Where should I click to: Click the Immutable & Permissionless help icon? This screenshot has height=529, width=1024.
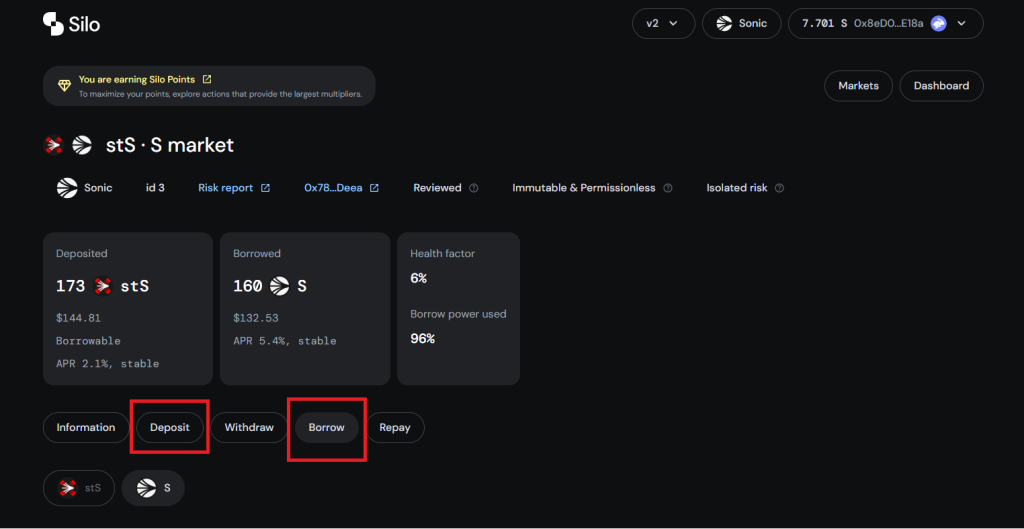[667, 188]
